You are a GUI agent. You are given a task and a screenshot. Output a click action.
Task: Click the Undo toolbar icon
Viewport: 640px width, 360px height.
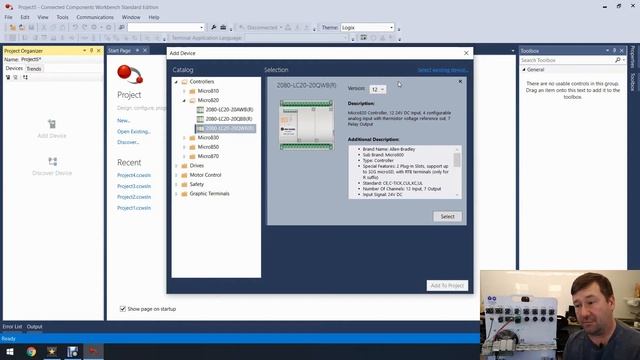pos(75,27)
